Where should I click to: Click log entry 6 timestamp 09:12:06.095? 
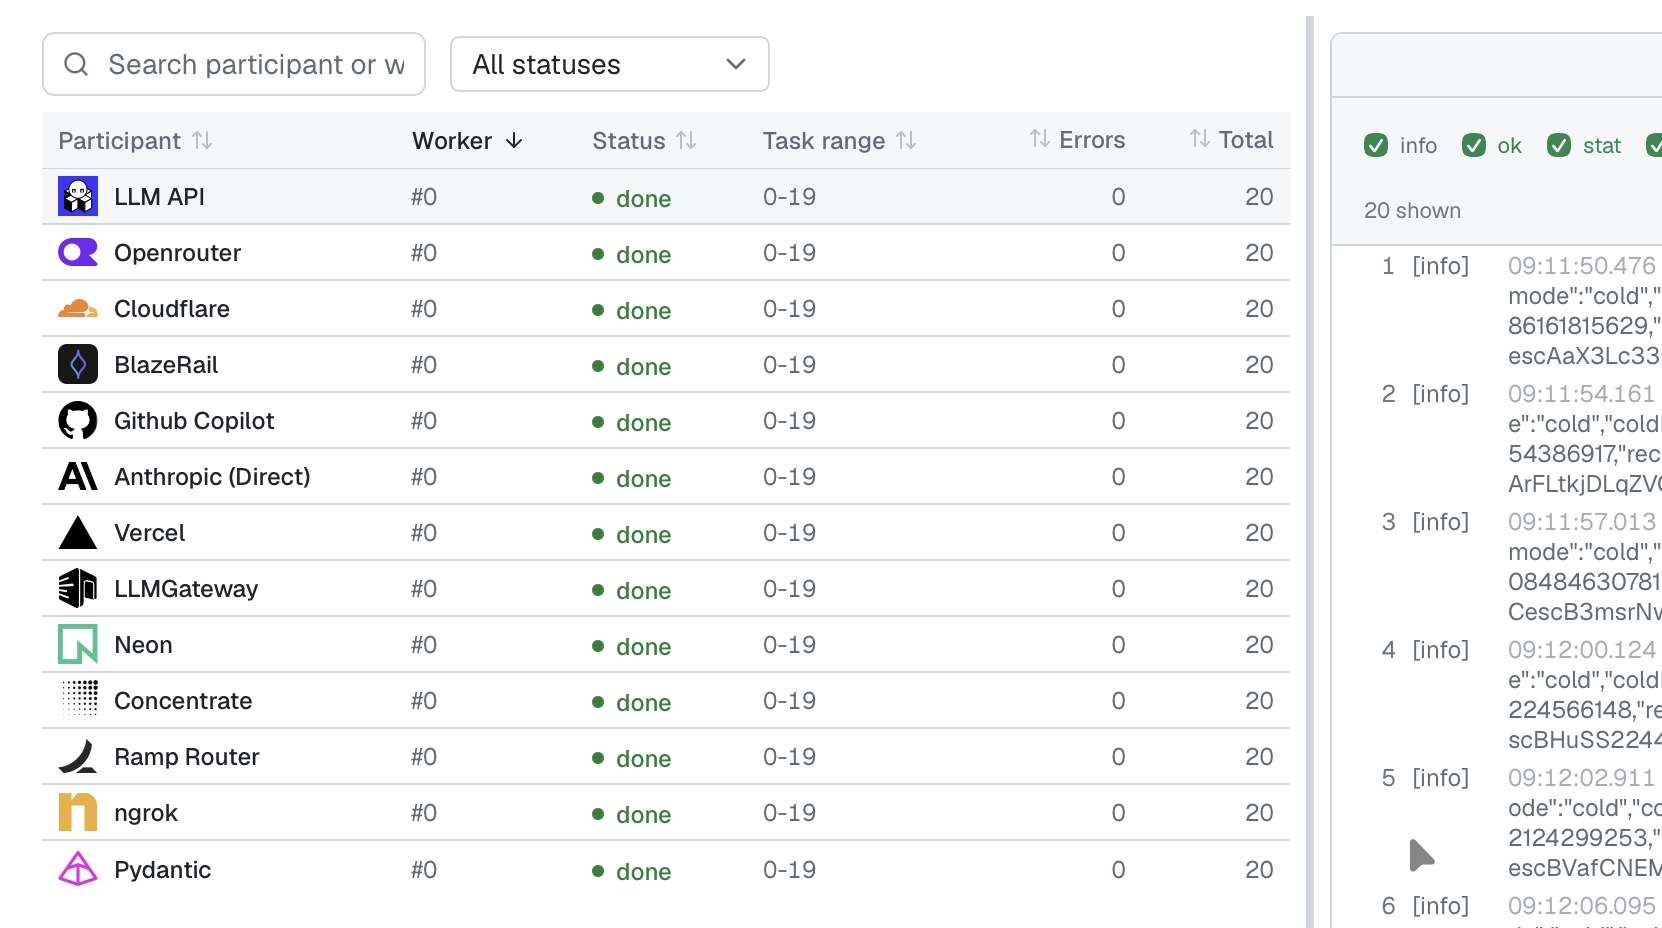click(x=1582, y=906)
